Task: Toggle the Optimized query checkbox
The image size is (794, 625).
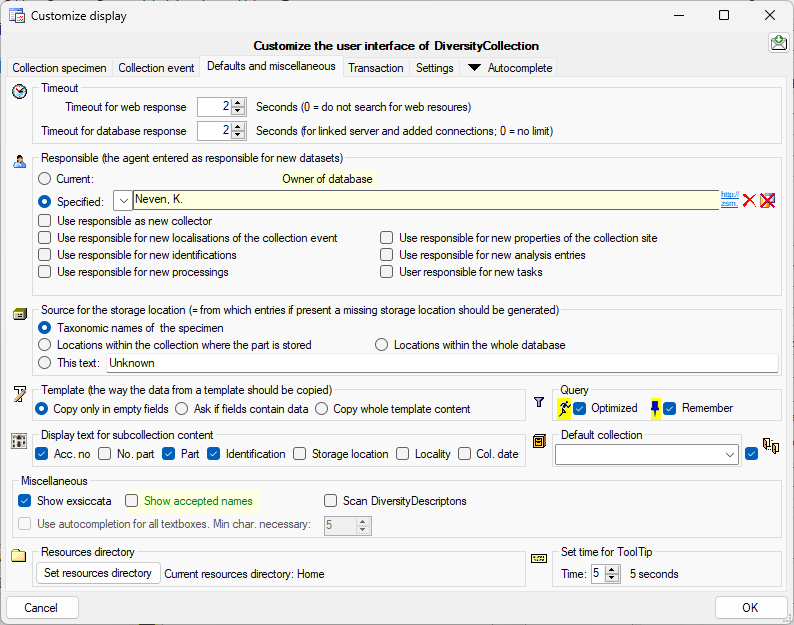Action: 580,408
